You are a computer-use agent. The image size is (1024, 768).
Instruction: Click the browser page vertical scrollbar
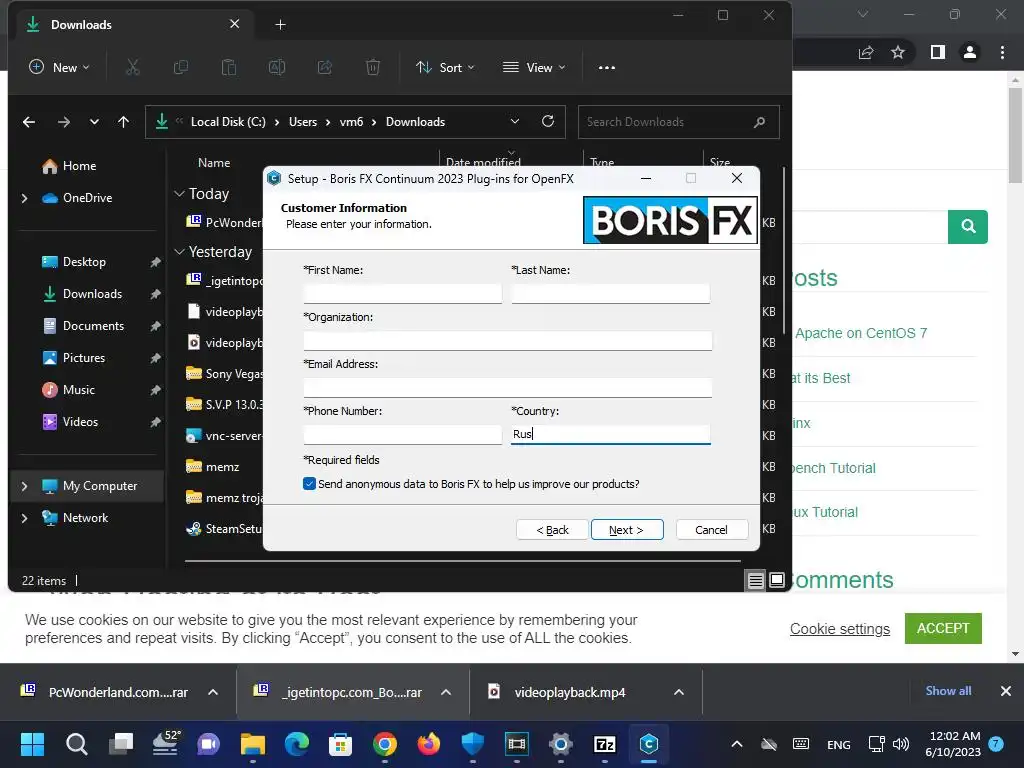click(x=1015, y=134)
